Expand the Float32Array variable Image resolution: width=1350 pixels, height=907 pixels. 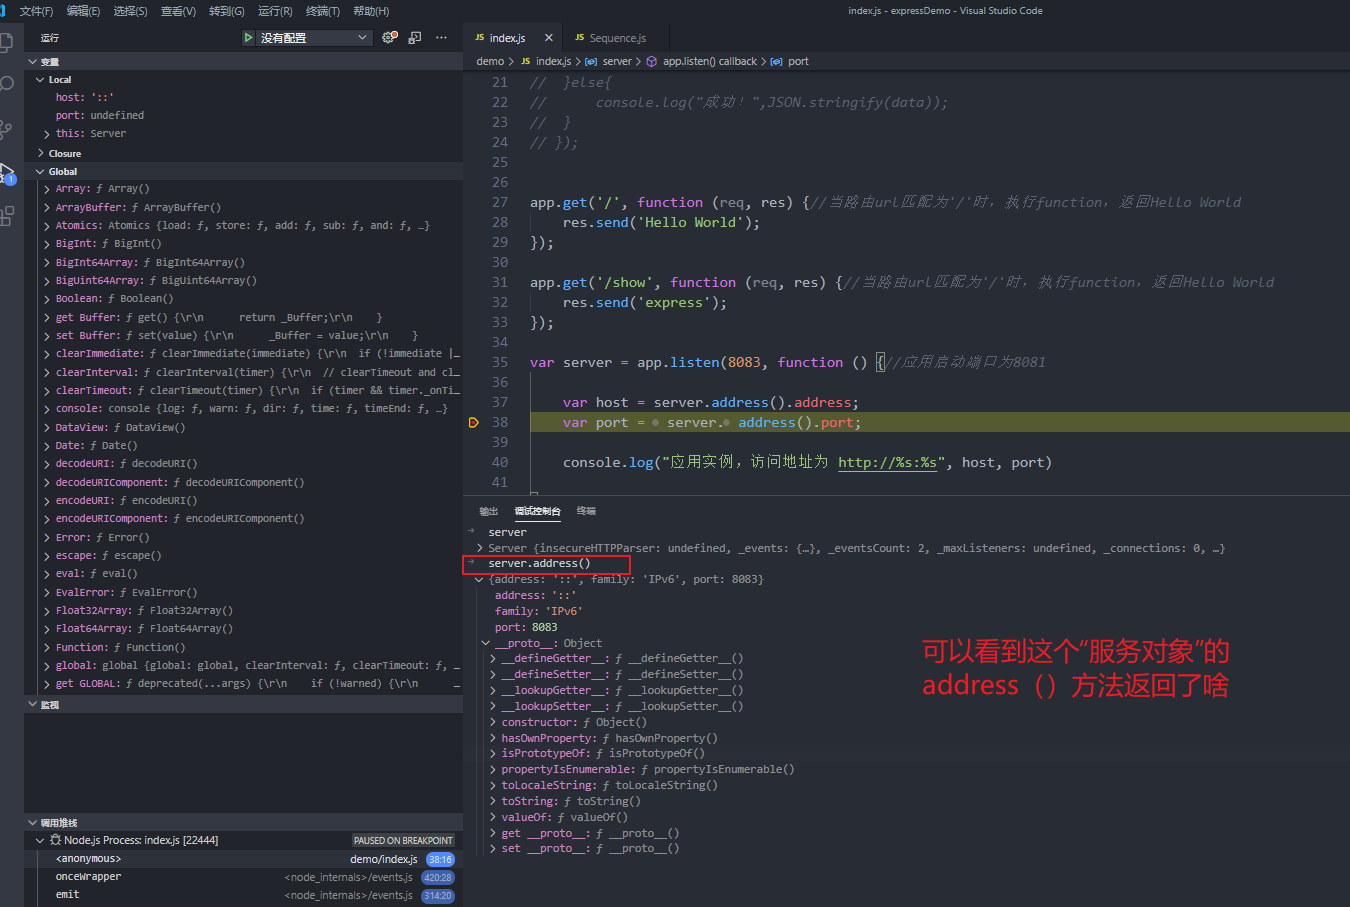tap(47, 611)
